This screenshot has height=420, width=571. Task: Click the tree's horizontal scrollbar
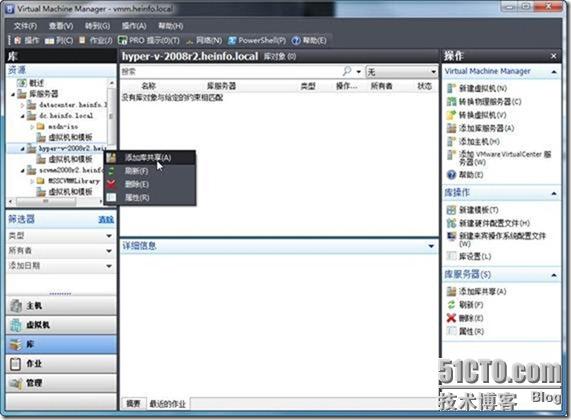46,201
